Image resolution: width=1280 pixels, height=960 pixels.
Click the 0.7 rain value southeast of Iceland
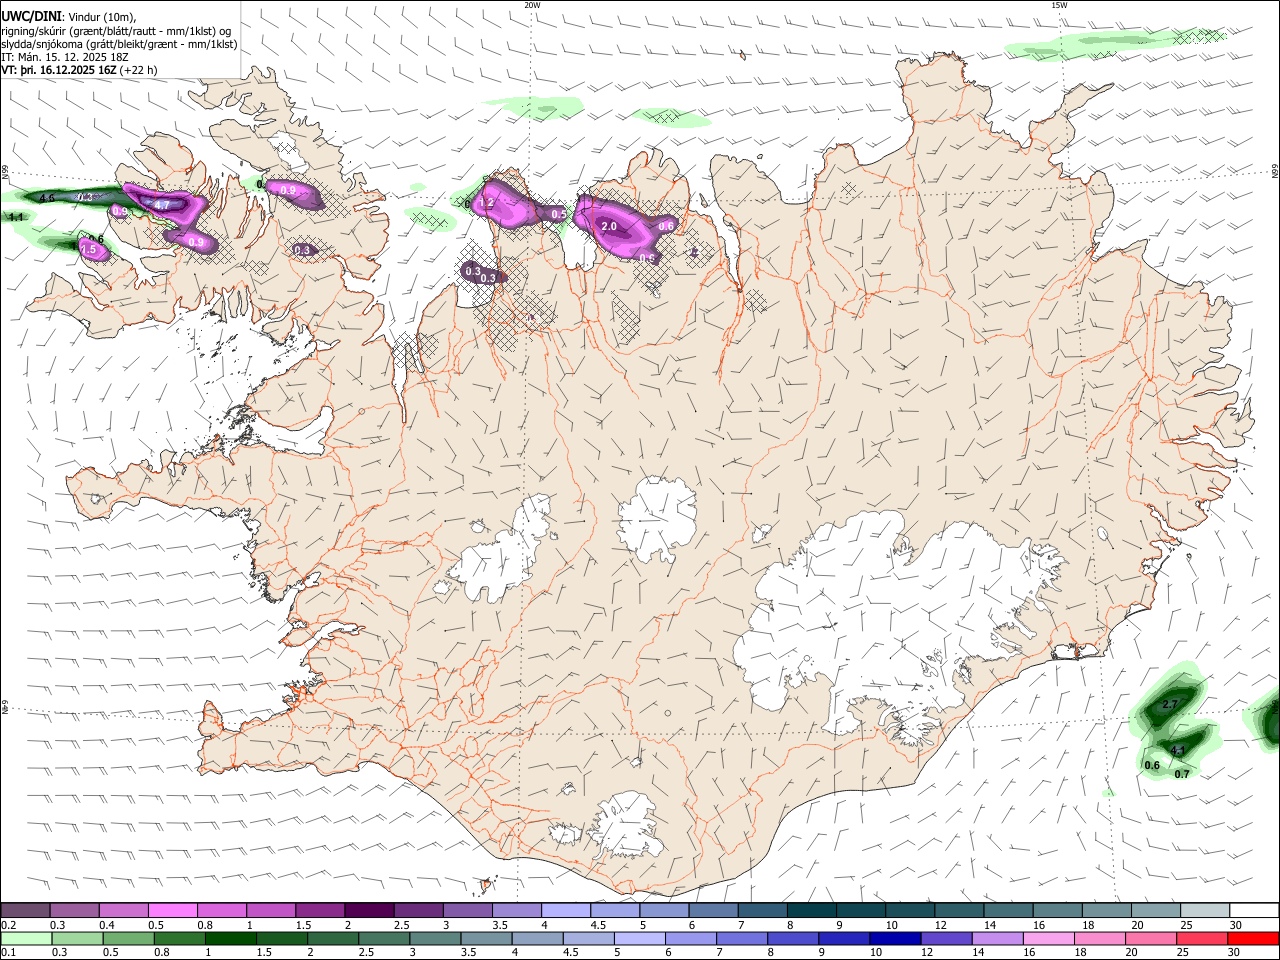pos(1182,774)
